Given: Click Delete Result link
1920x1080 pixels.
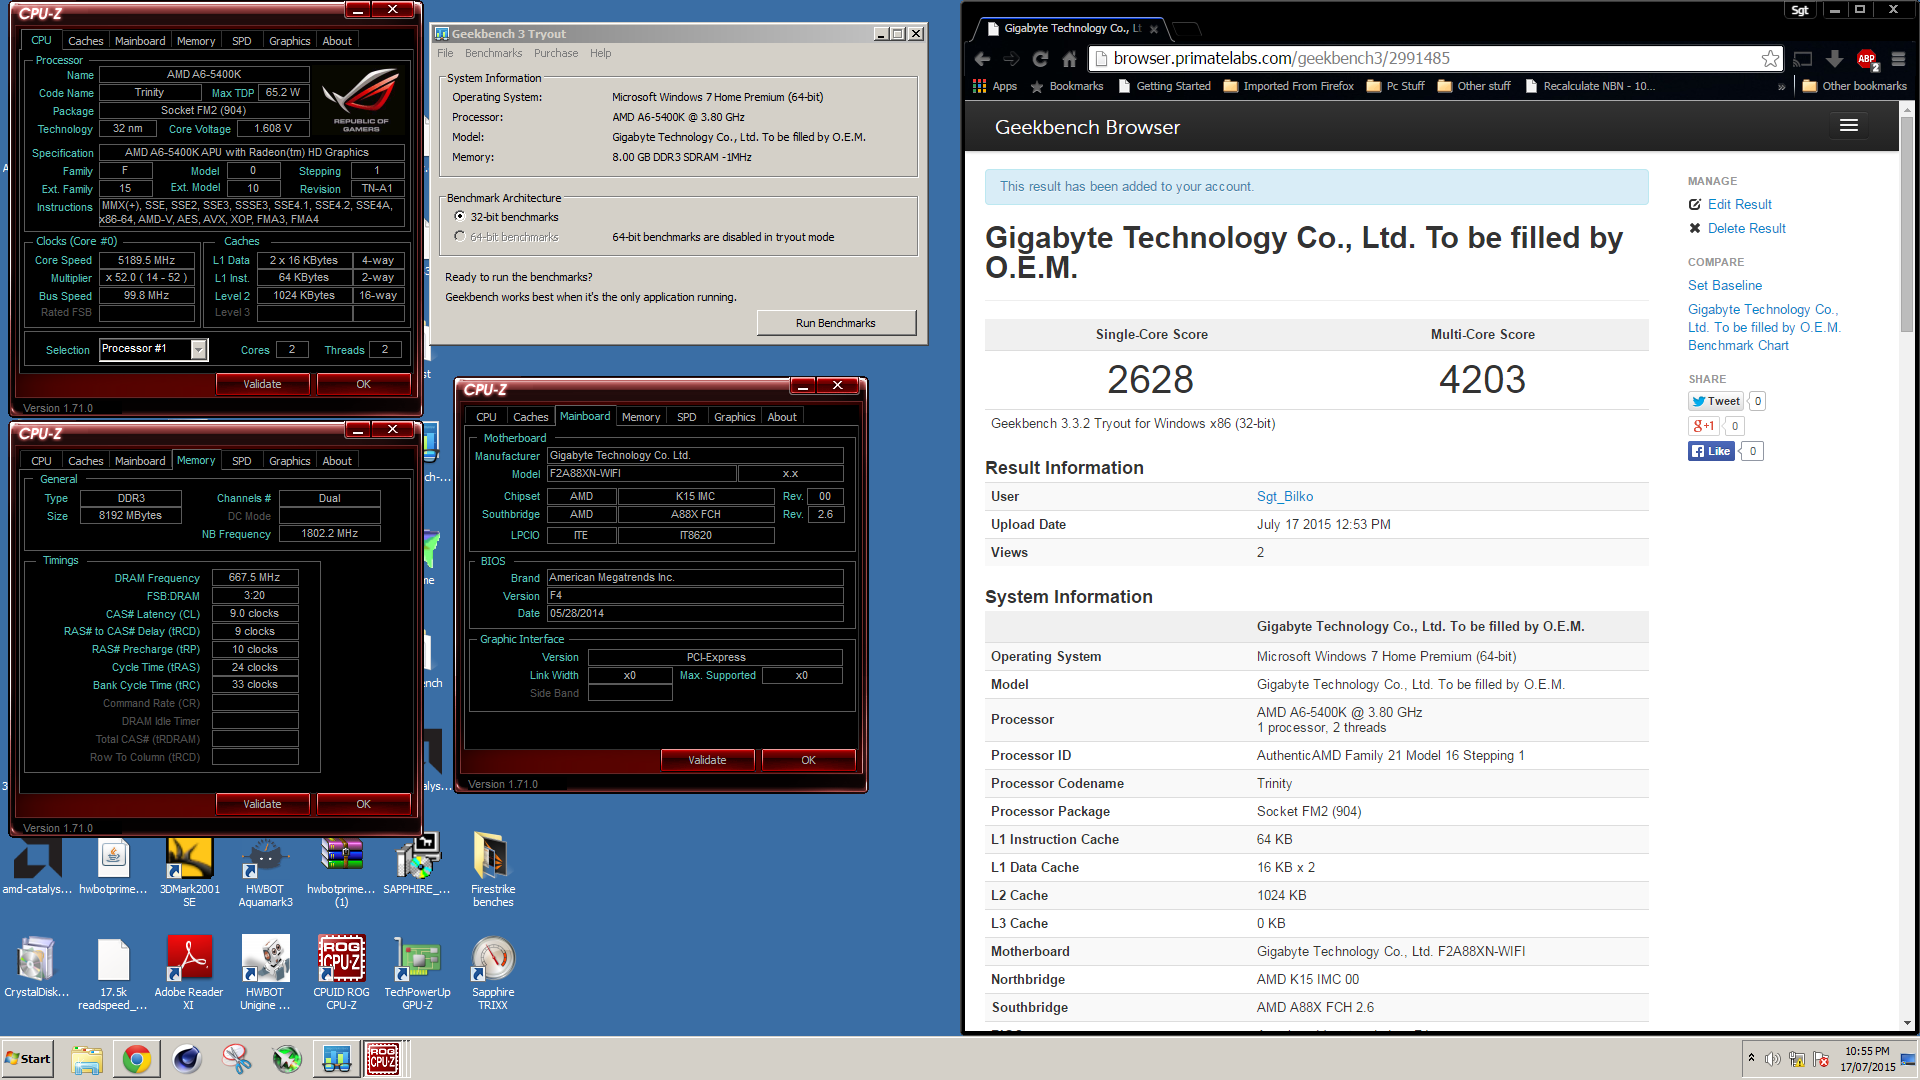Looking at the screenshot, I should (1746, 228).
